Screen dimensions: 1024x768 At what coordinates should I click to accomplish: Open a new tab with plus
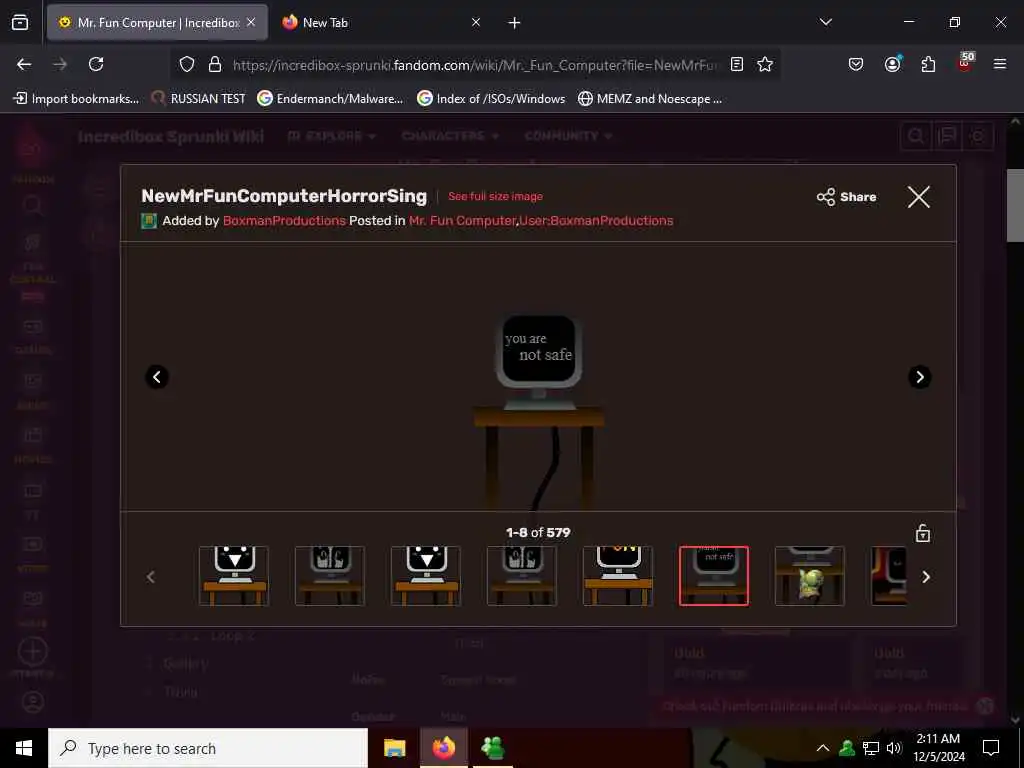point(514,23)
